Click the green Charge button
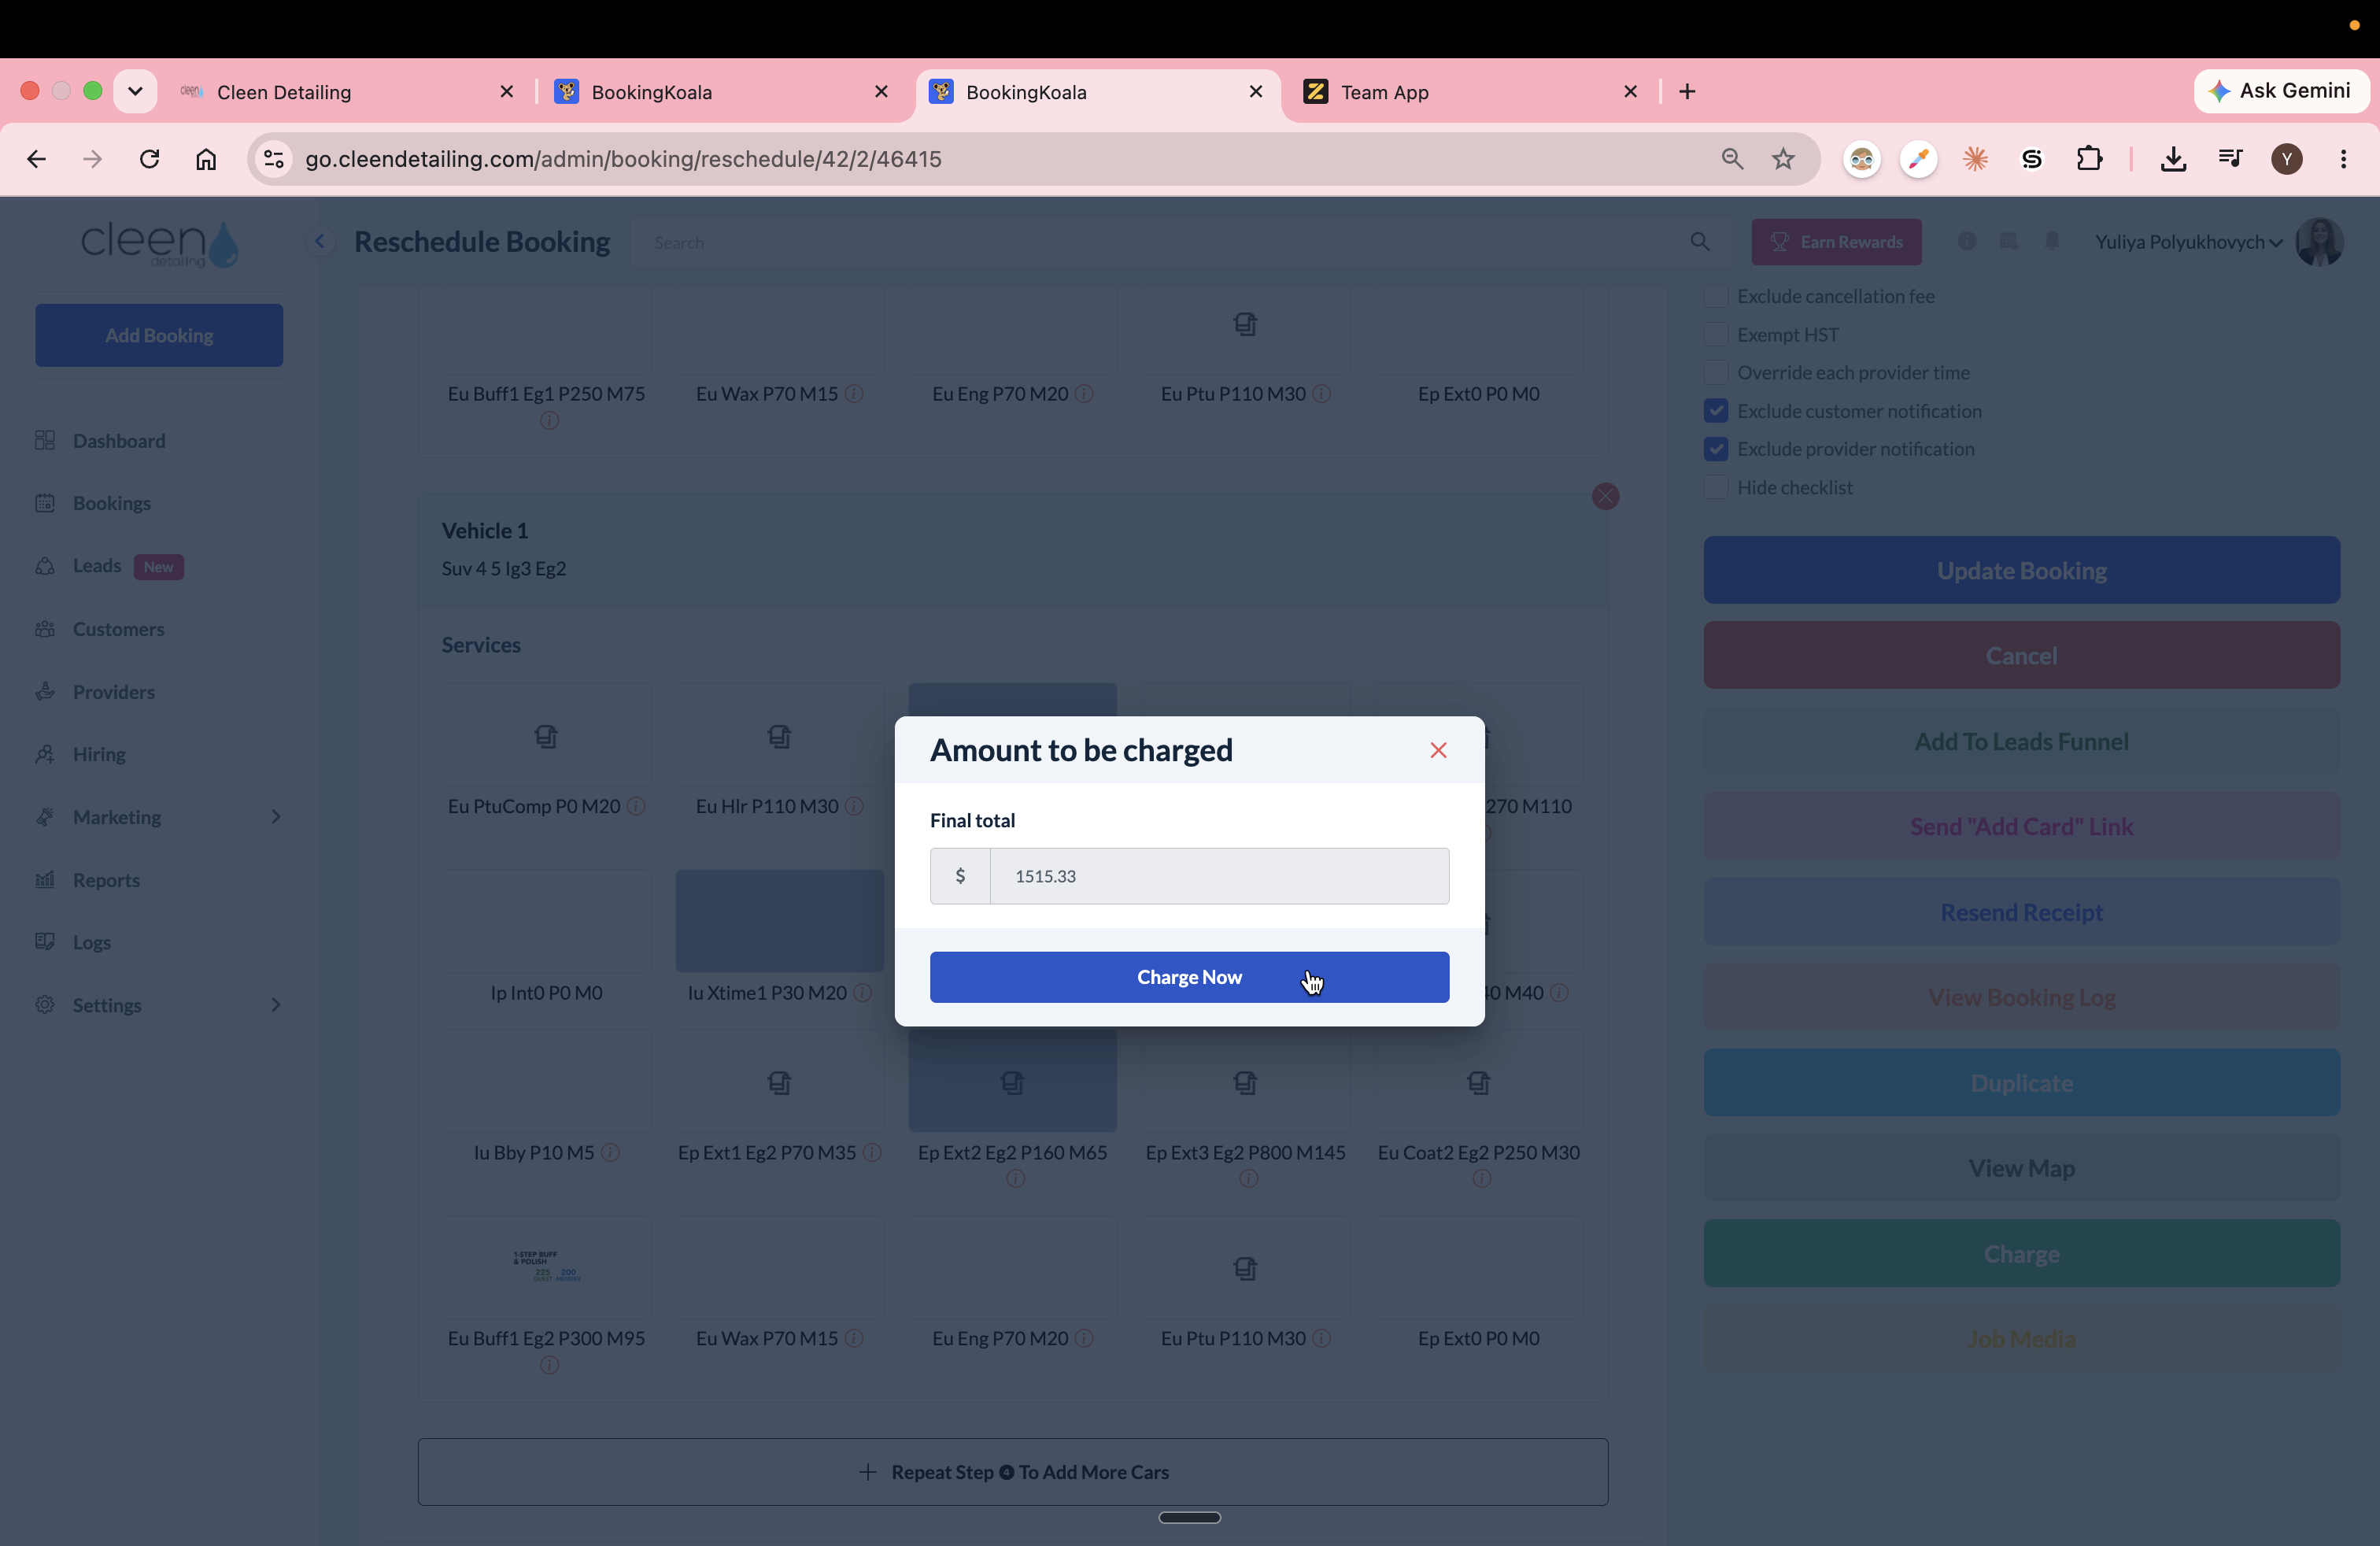The image size is (2380, 1546). pos(2021,1253)
